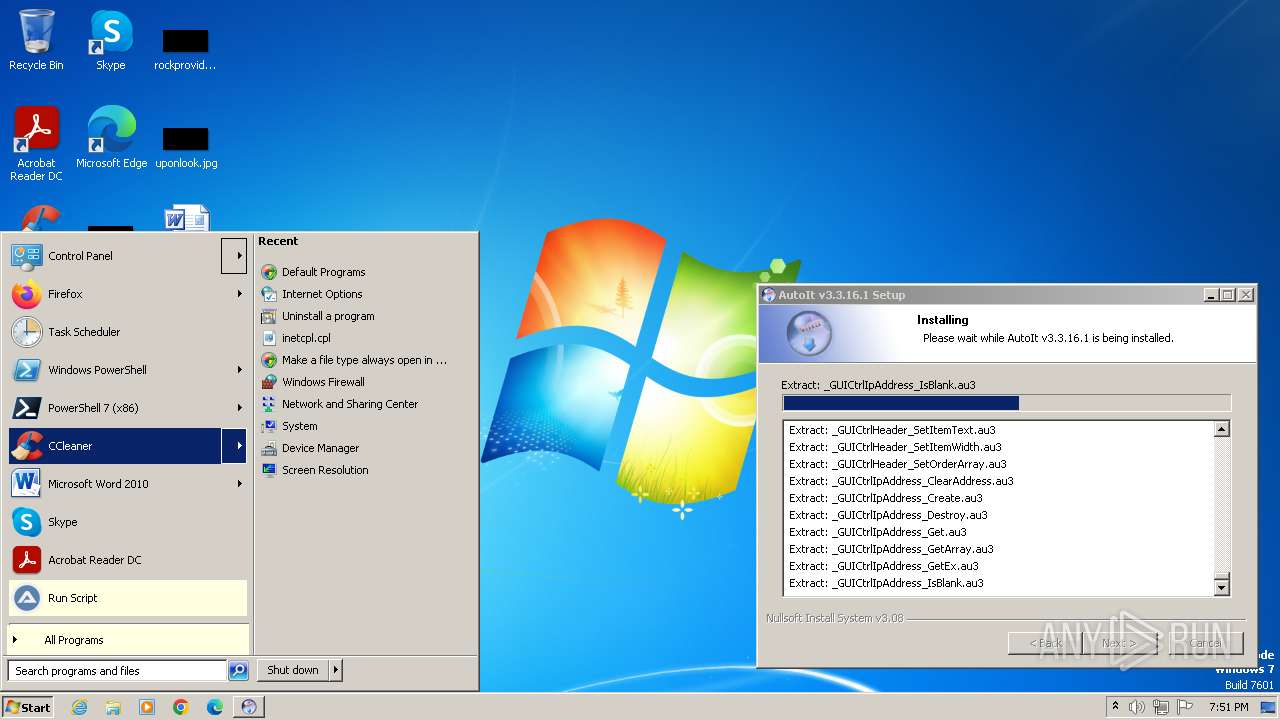
Task: Launch Windows PowerShell from the Start menu
Action: [115, 370]
